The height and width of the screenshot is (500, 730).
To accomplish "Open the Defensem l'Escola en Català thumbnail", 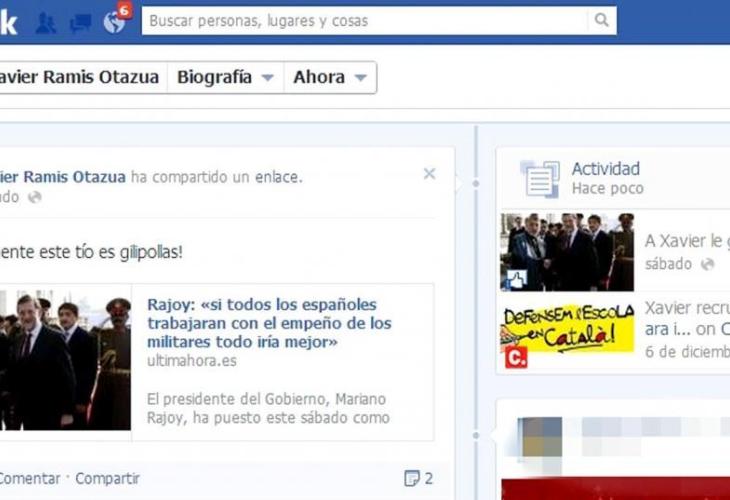I will (567, 335).
